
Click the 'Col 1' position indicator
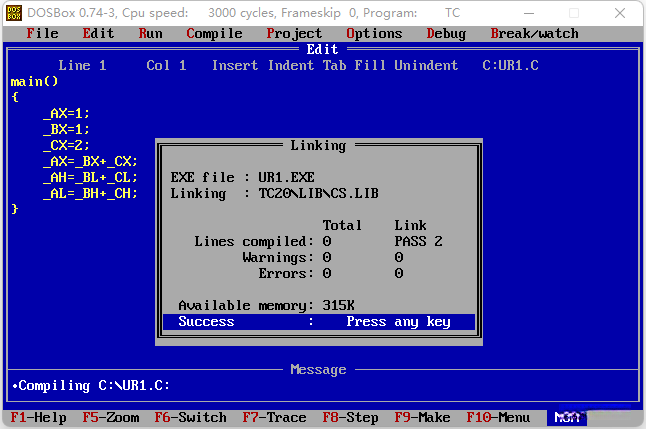pyautogui.click(x=166, y=66)
